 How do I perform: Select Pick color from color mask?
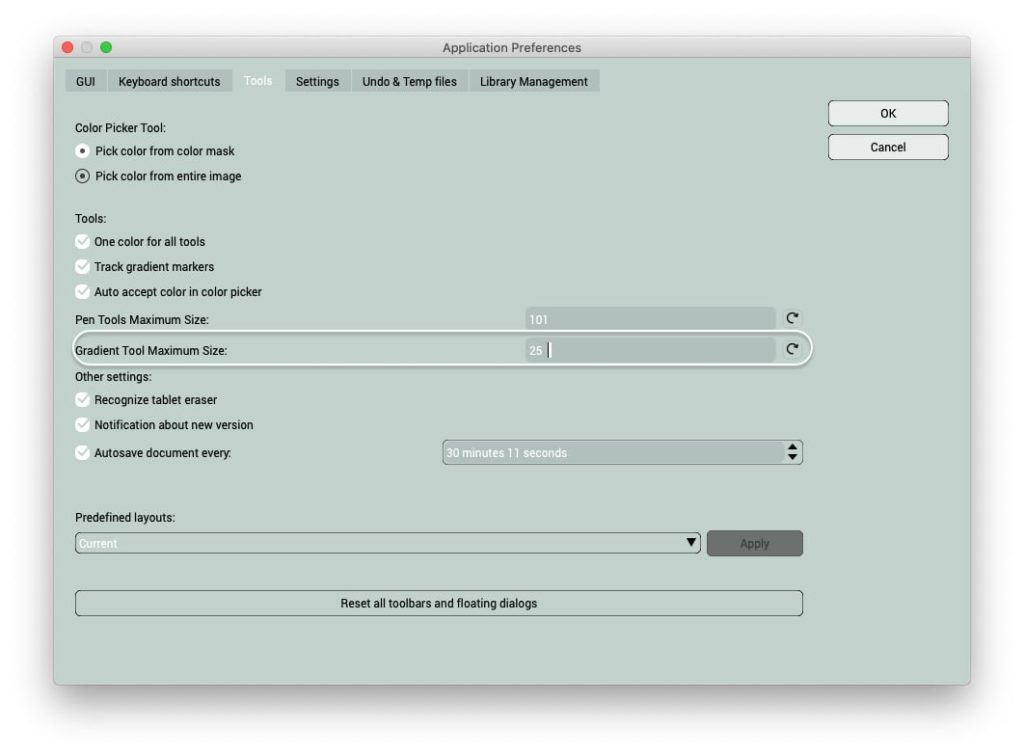coord(82,151)
